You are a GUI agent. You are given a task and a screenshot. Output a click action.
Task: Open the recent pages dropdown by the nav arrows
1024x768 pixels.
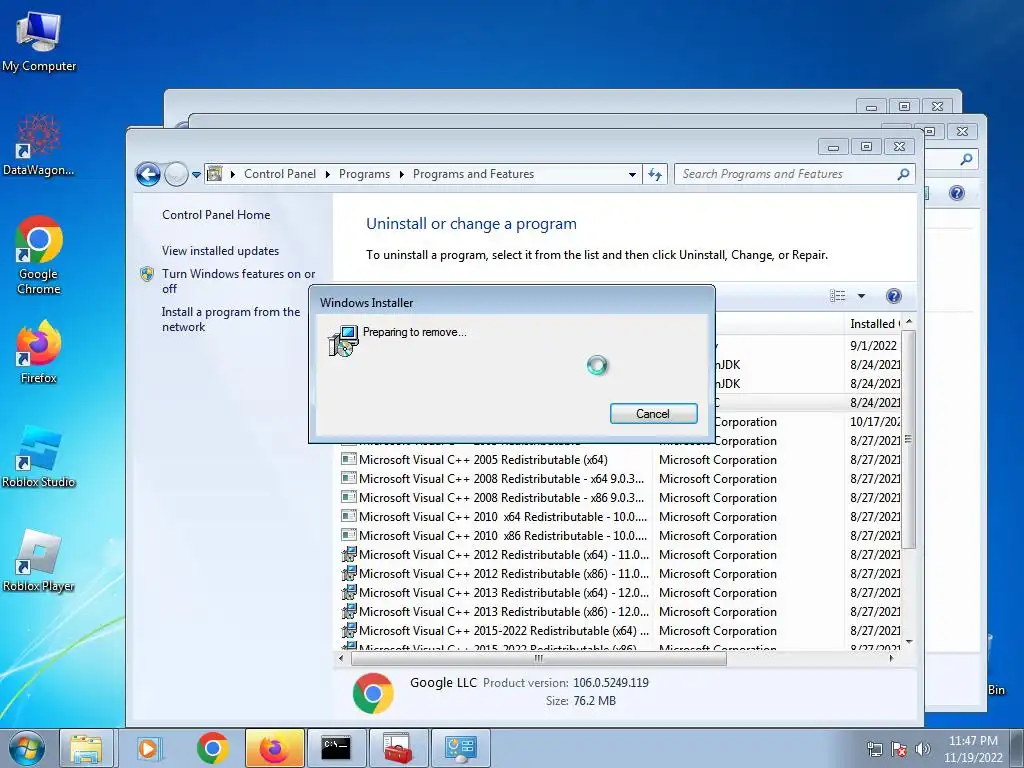(x=196, y=175)
